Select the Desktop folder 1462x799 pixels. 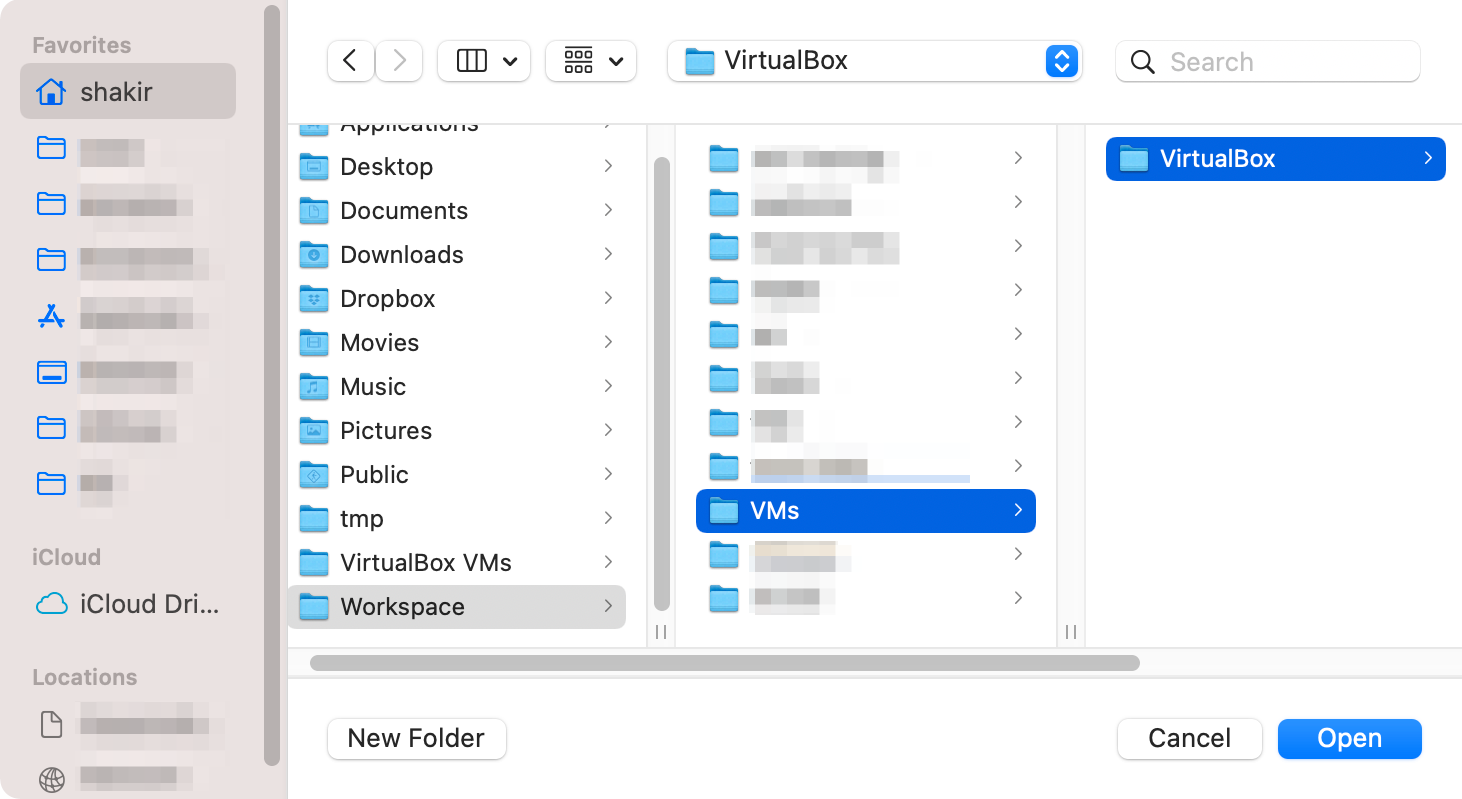click(457, 167)
